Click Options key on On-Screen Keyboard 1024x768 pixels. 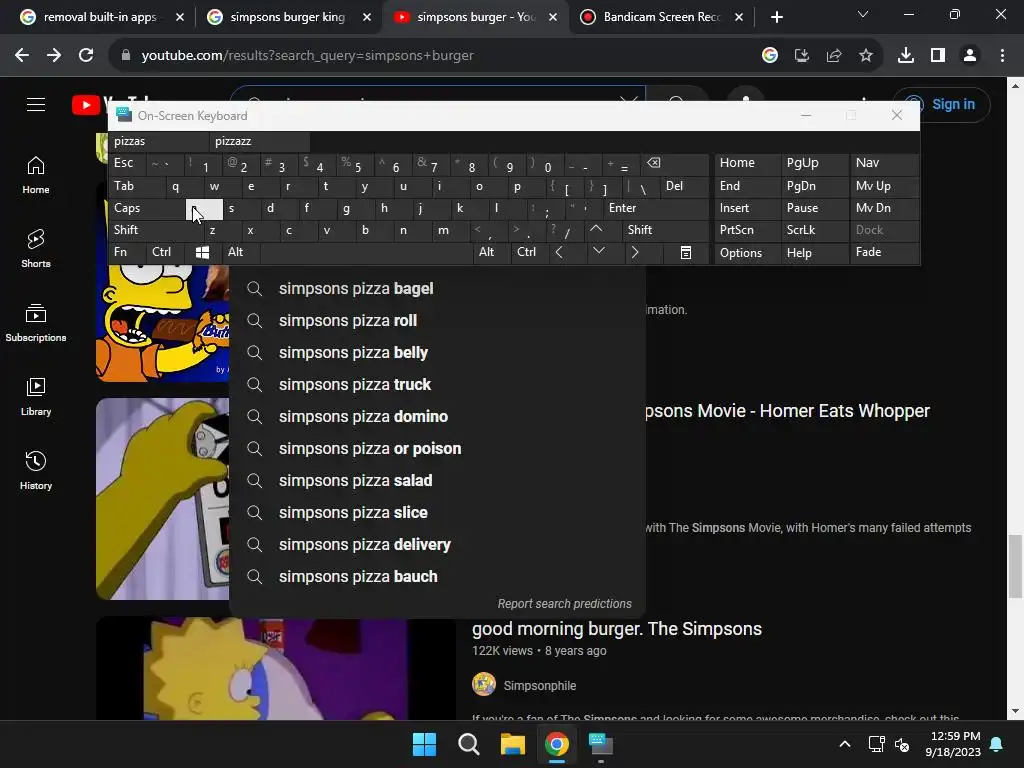746,253
